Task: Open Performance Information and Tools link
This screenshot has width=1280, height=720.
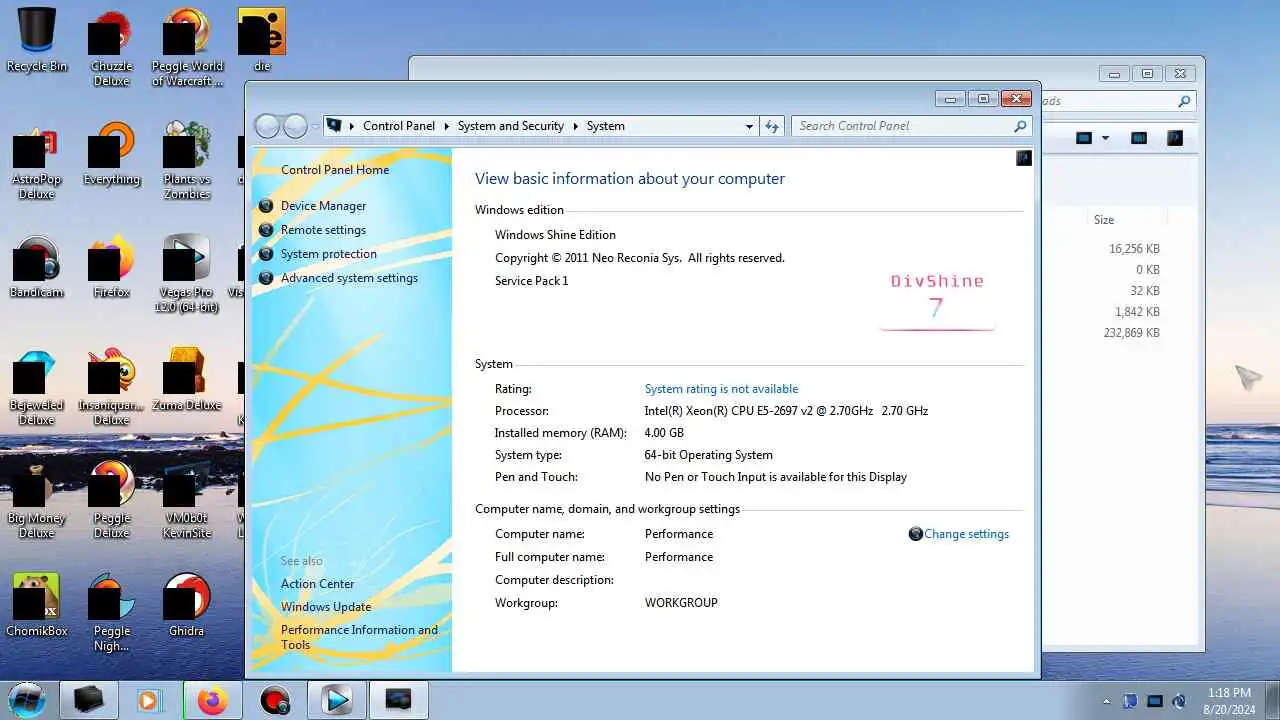Action: [x=359, y=637]
